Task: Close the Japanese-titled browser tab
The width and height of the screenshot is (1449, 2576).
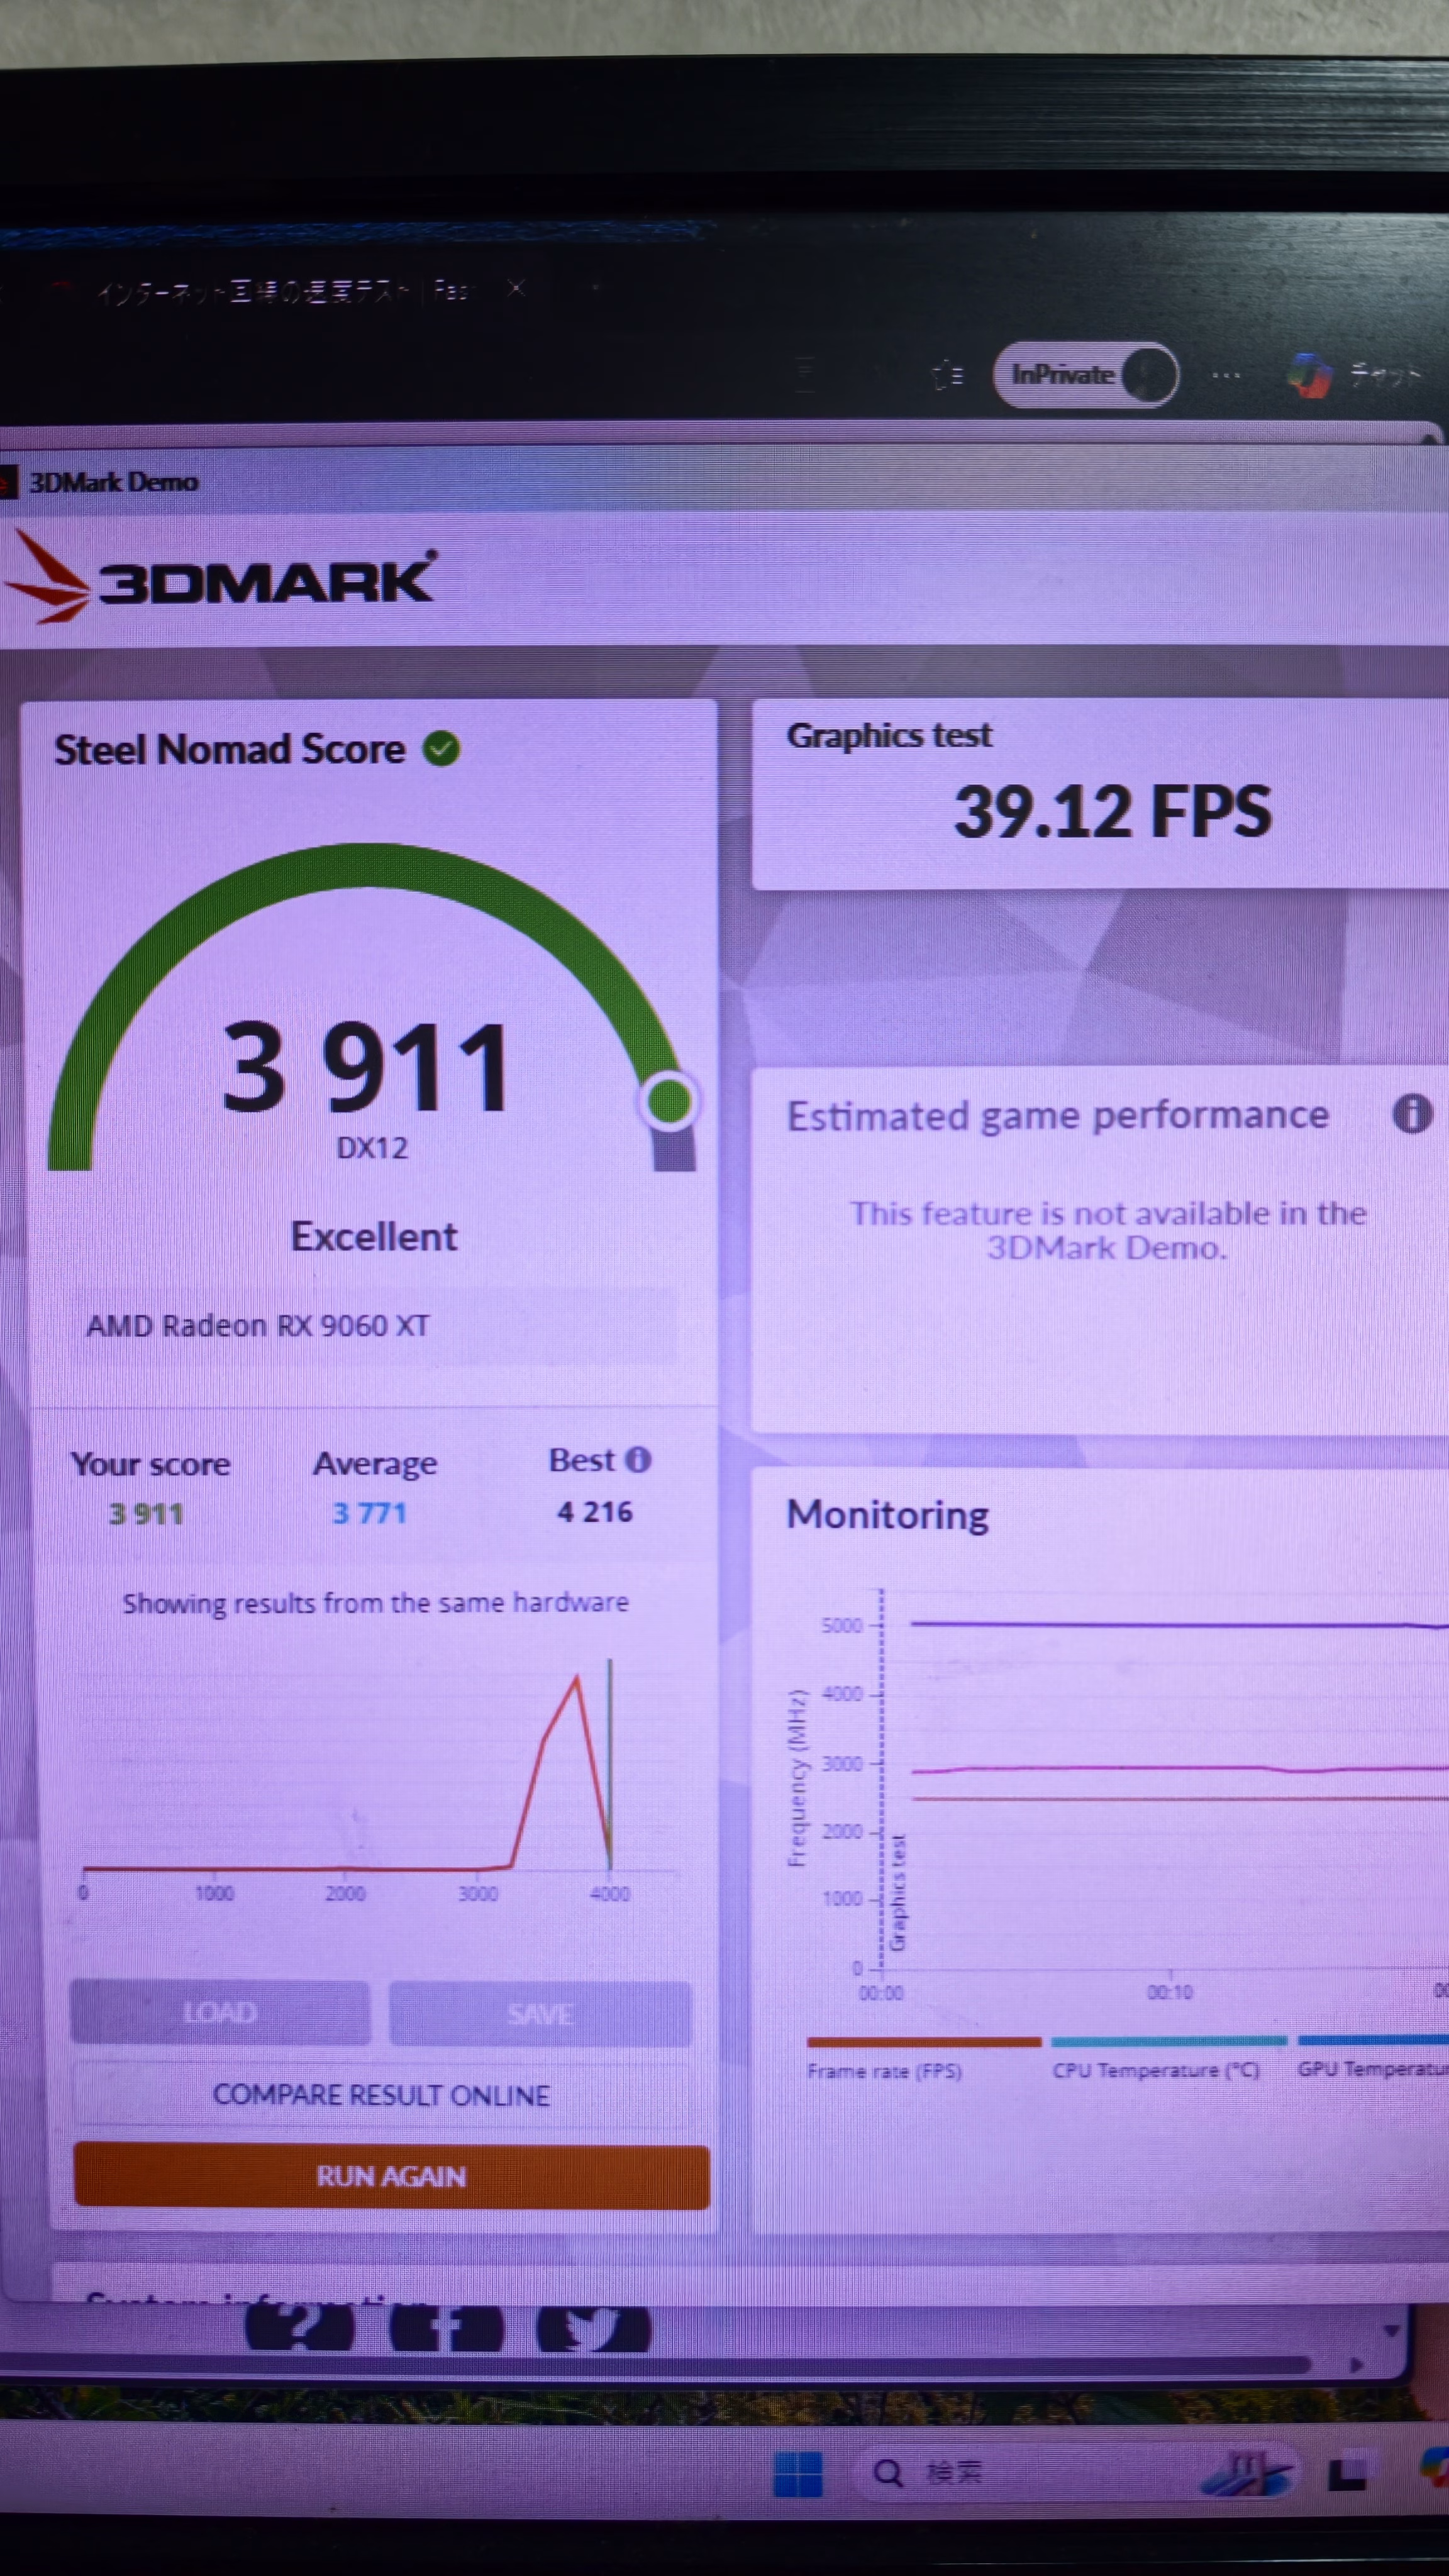Action: (x=515, y=288)
